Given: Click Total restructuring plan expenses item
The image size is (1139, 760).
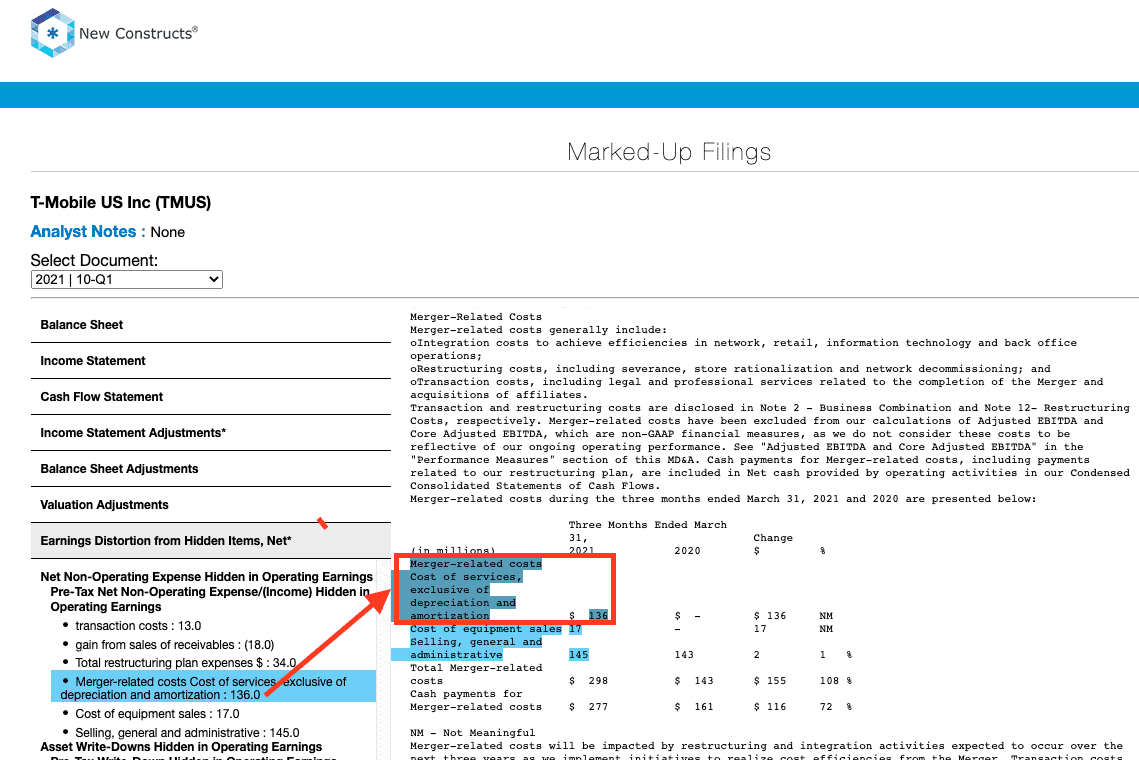Looking at the screenshot, I should tap(185, 663).
